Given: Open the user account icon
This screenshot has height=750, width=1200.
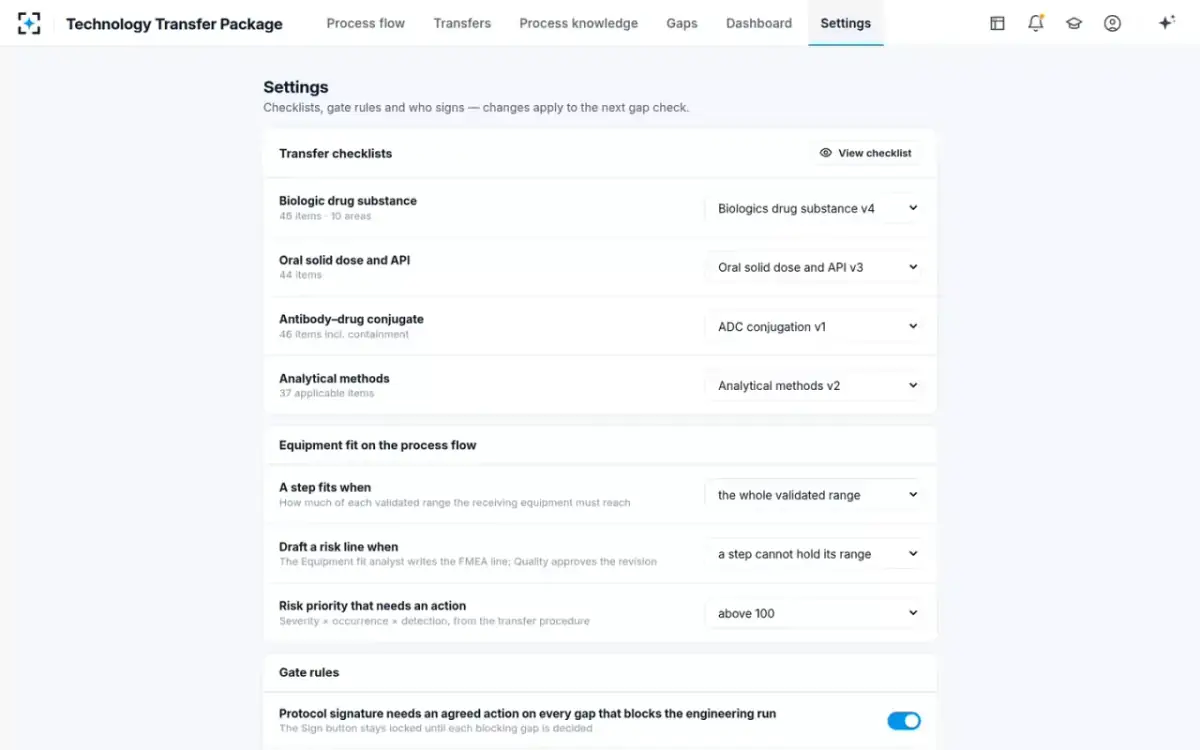Looking at the screenshot, I should pyautogui.click(x=1112, y=23).
